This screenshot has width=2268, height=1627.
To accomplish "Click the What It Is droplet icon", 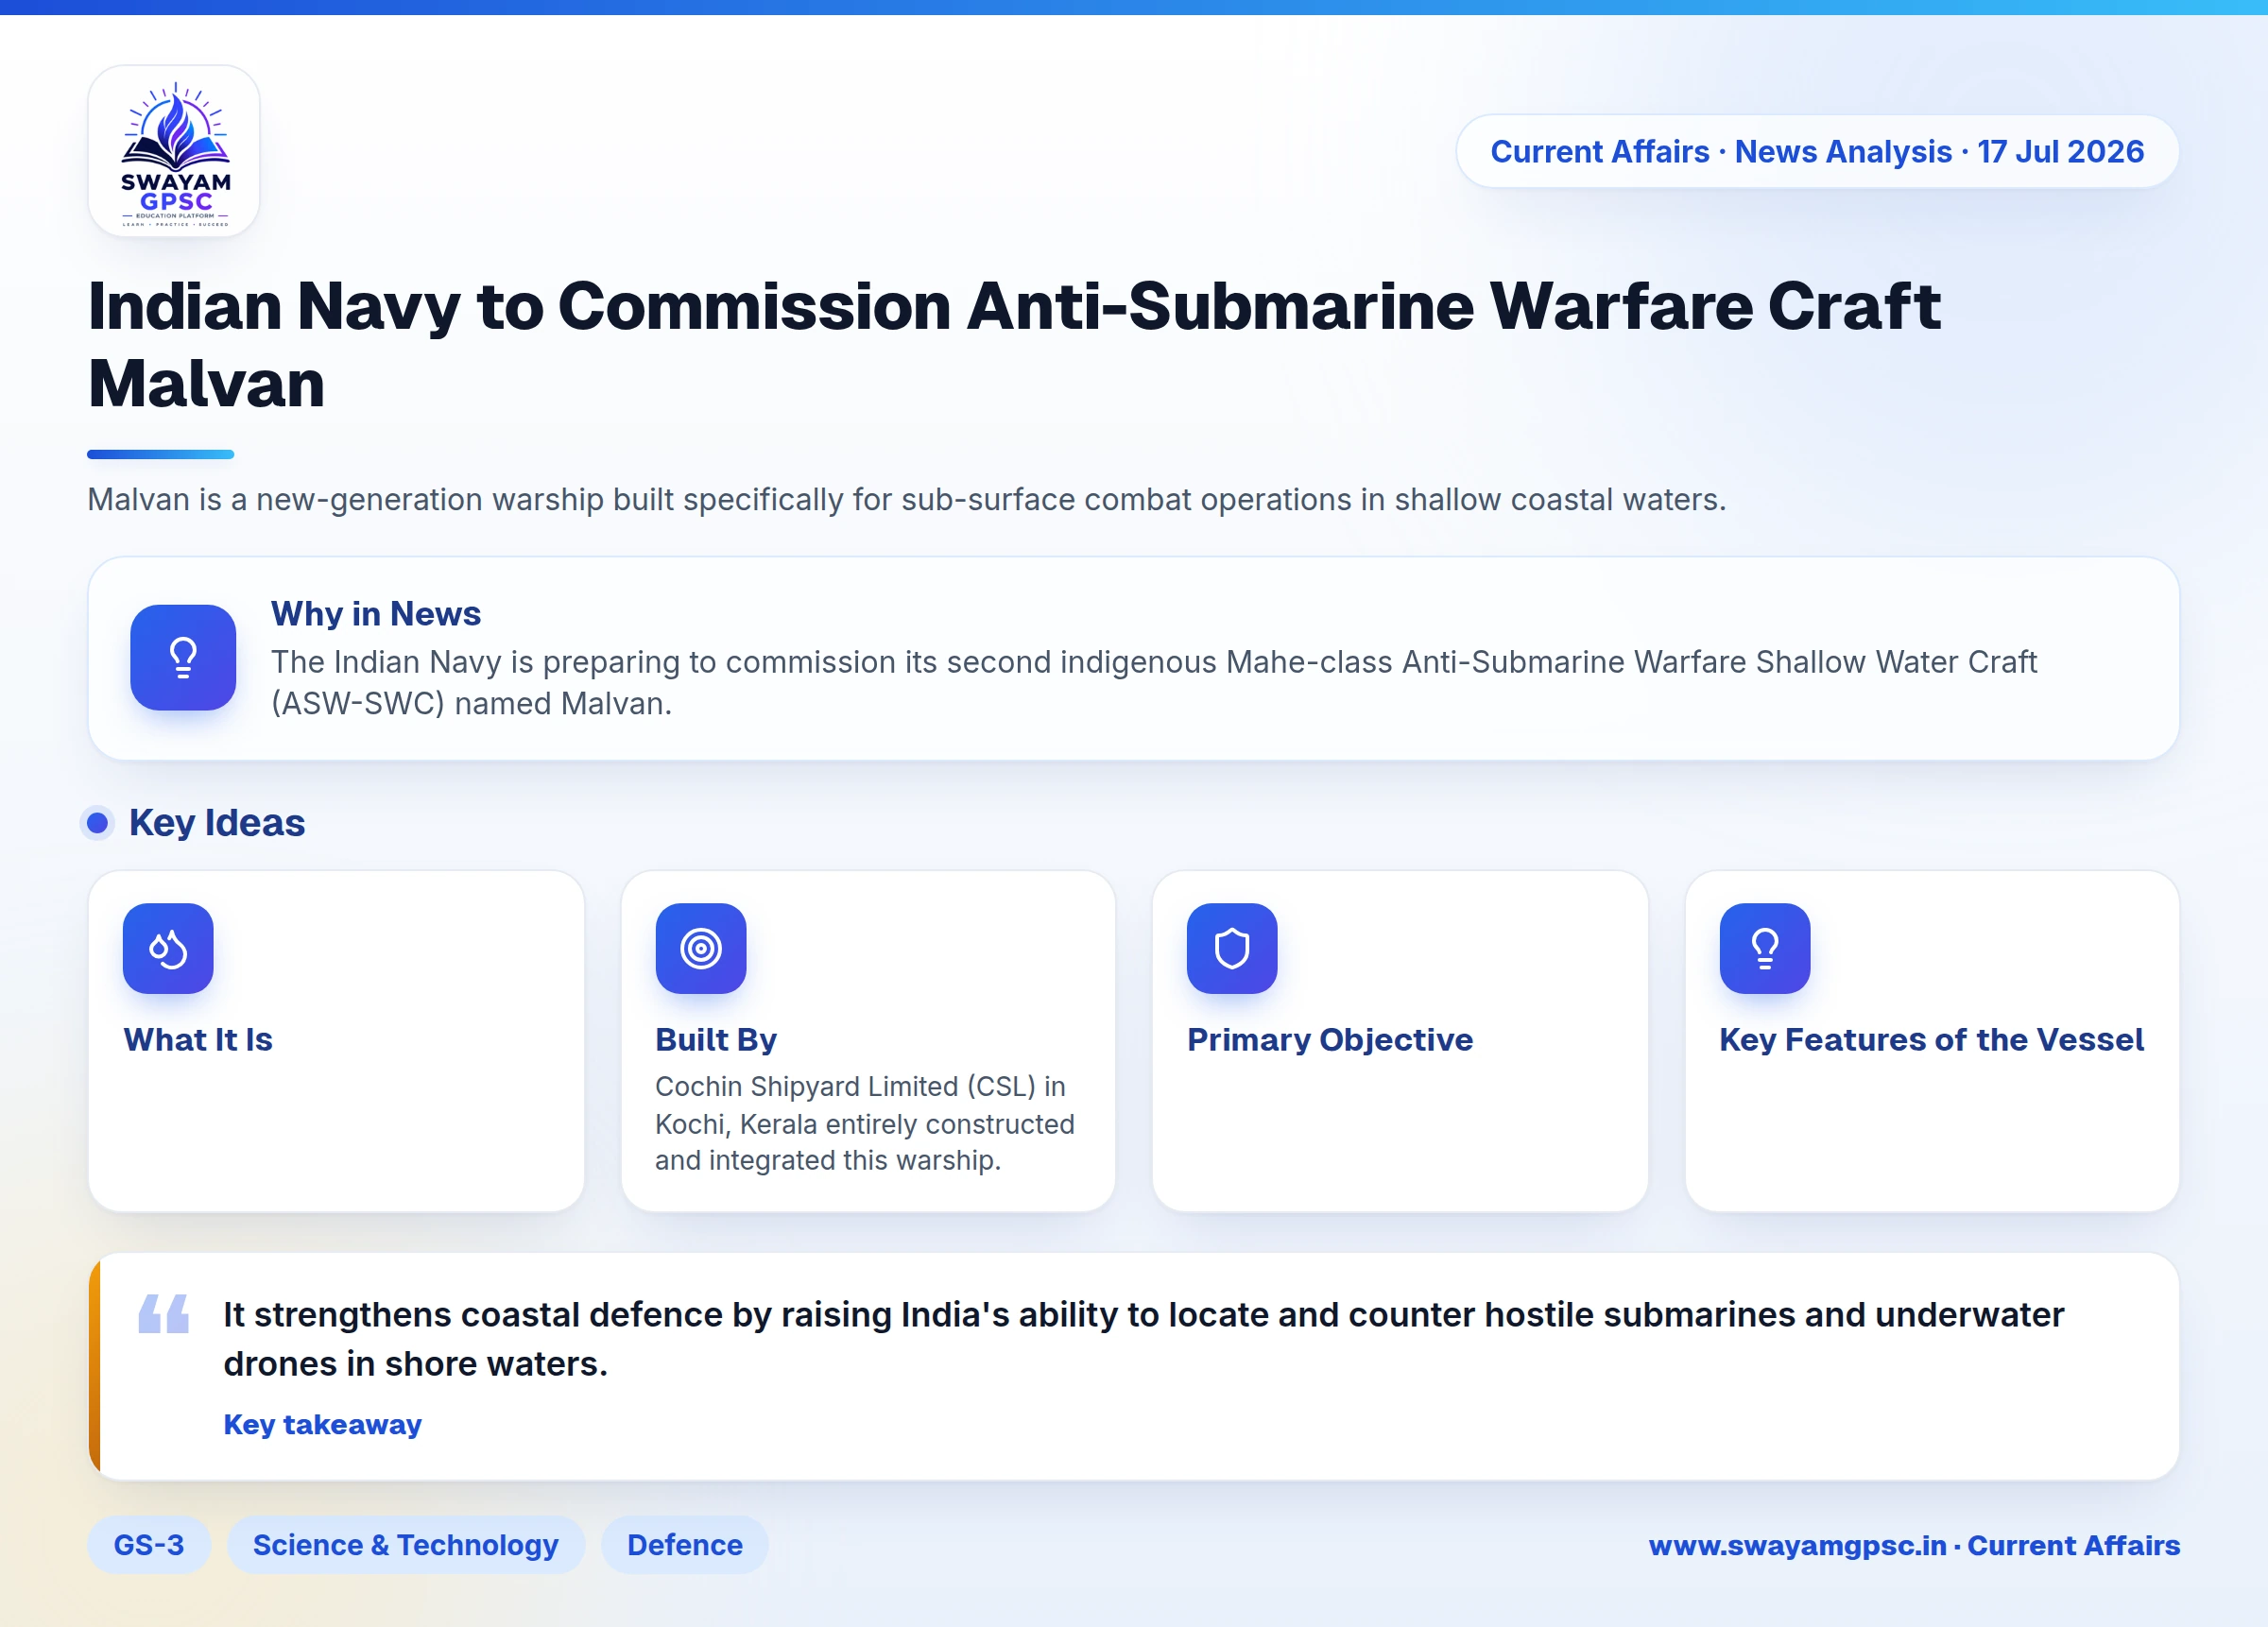I will tap(168, 948).
